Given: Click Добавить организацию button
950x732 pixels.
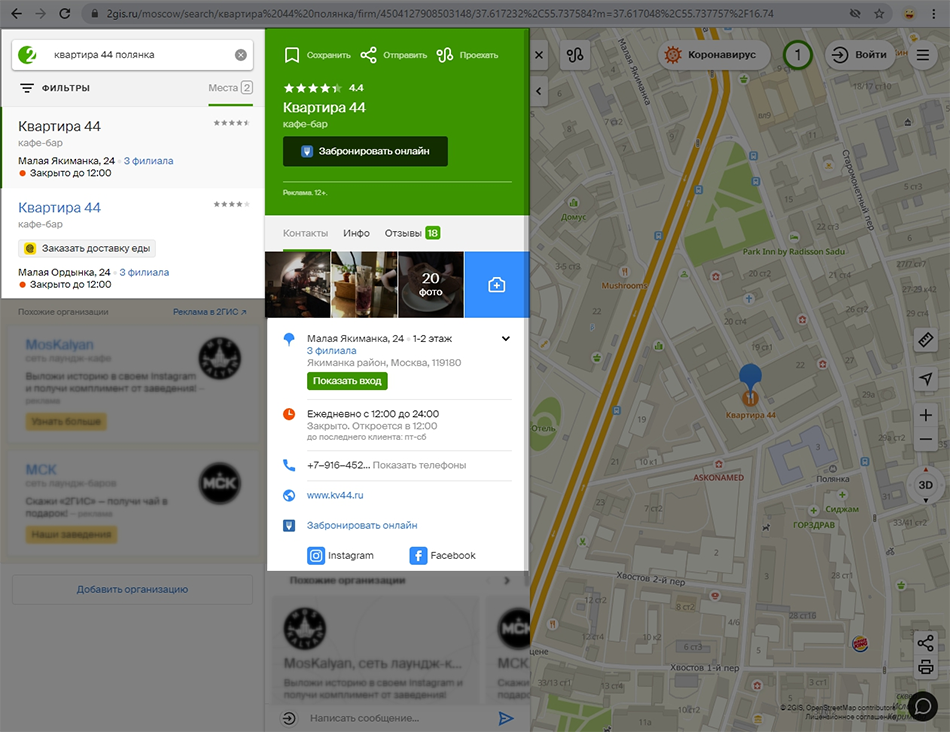Looking at the screenshot, I should coord(132,590).
